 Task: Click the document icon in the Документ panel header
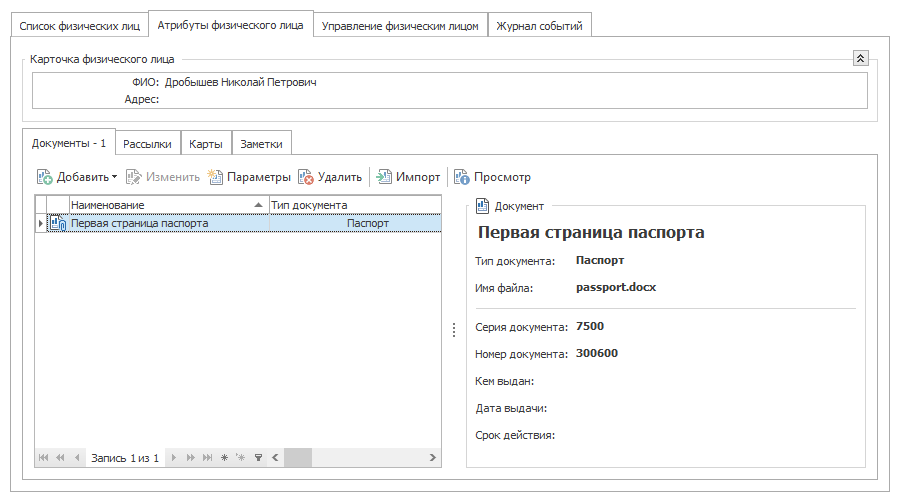tap(482, 206)
